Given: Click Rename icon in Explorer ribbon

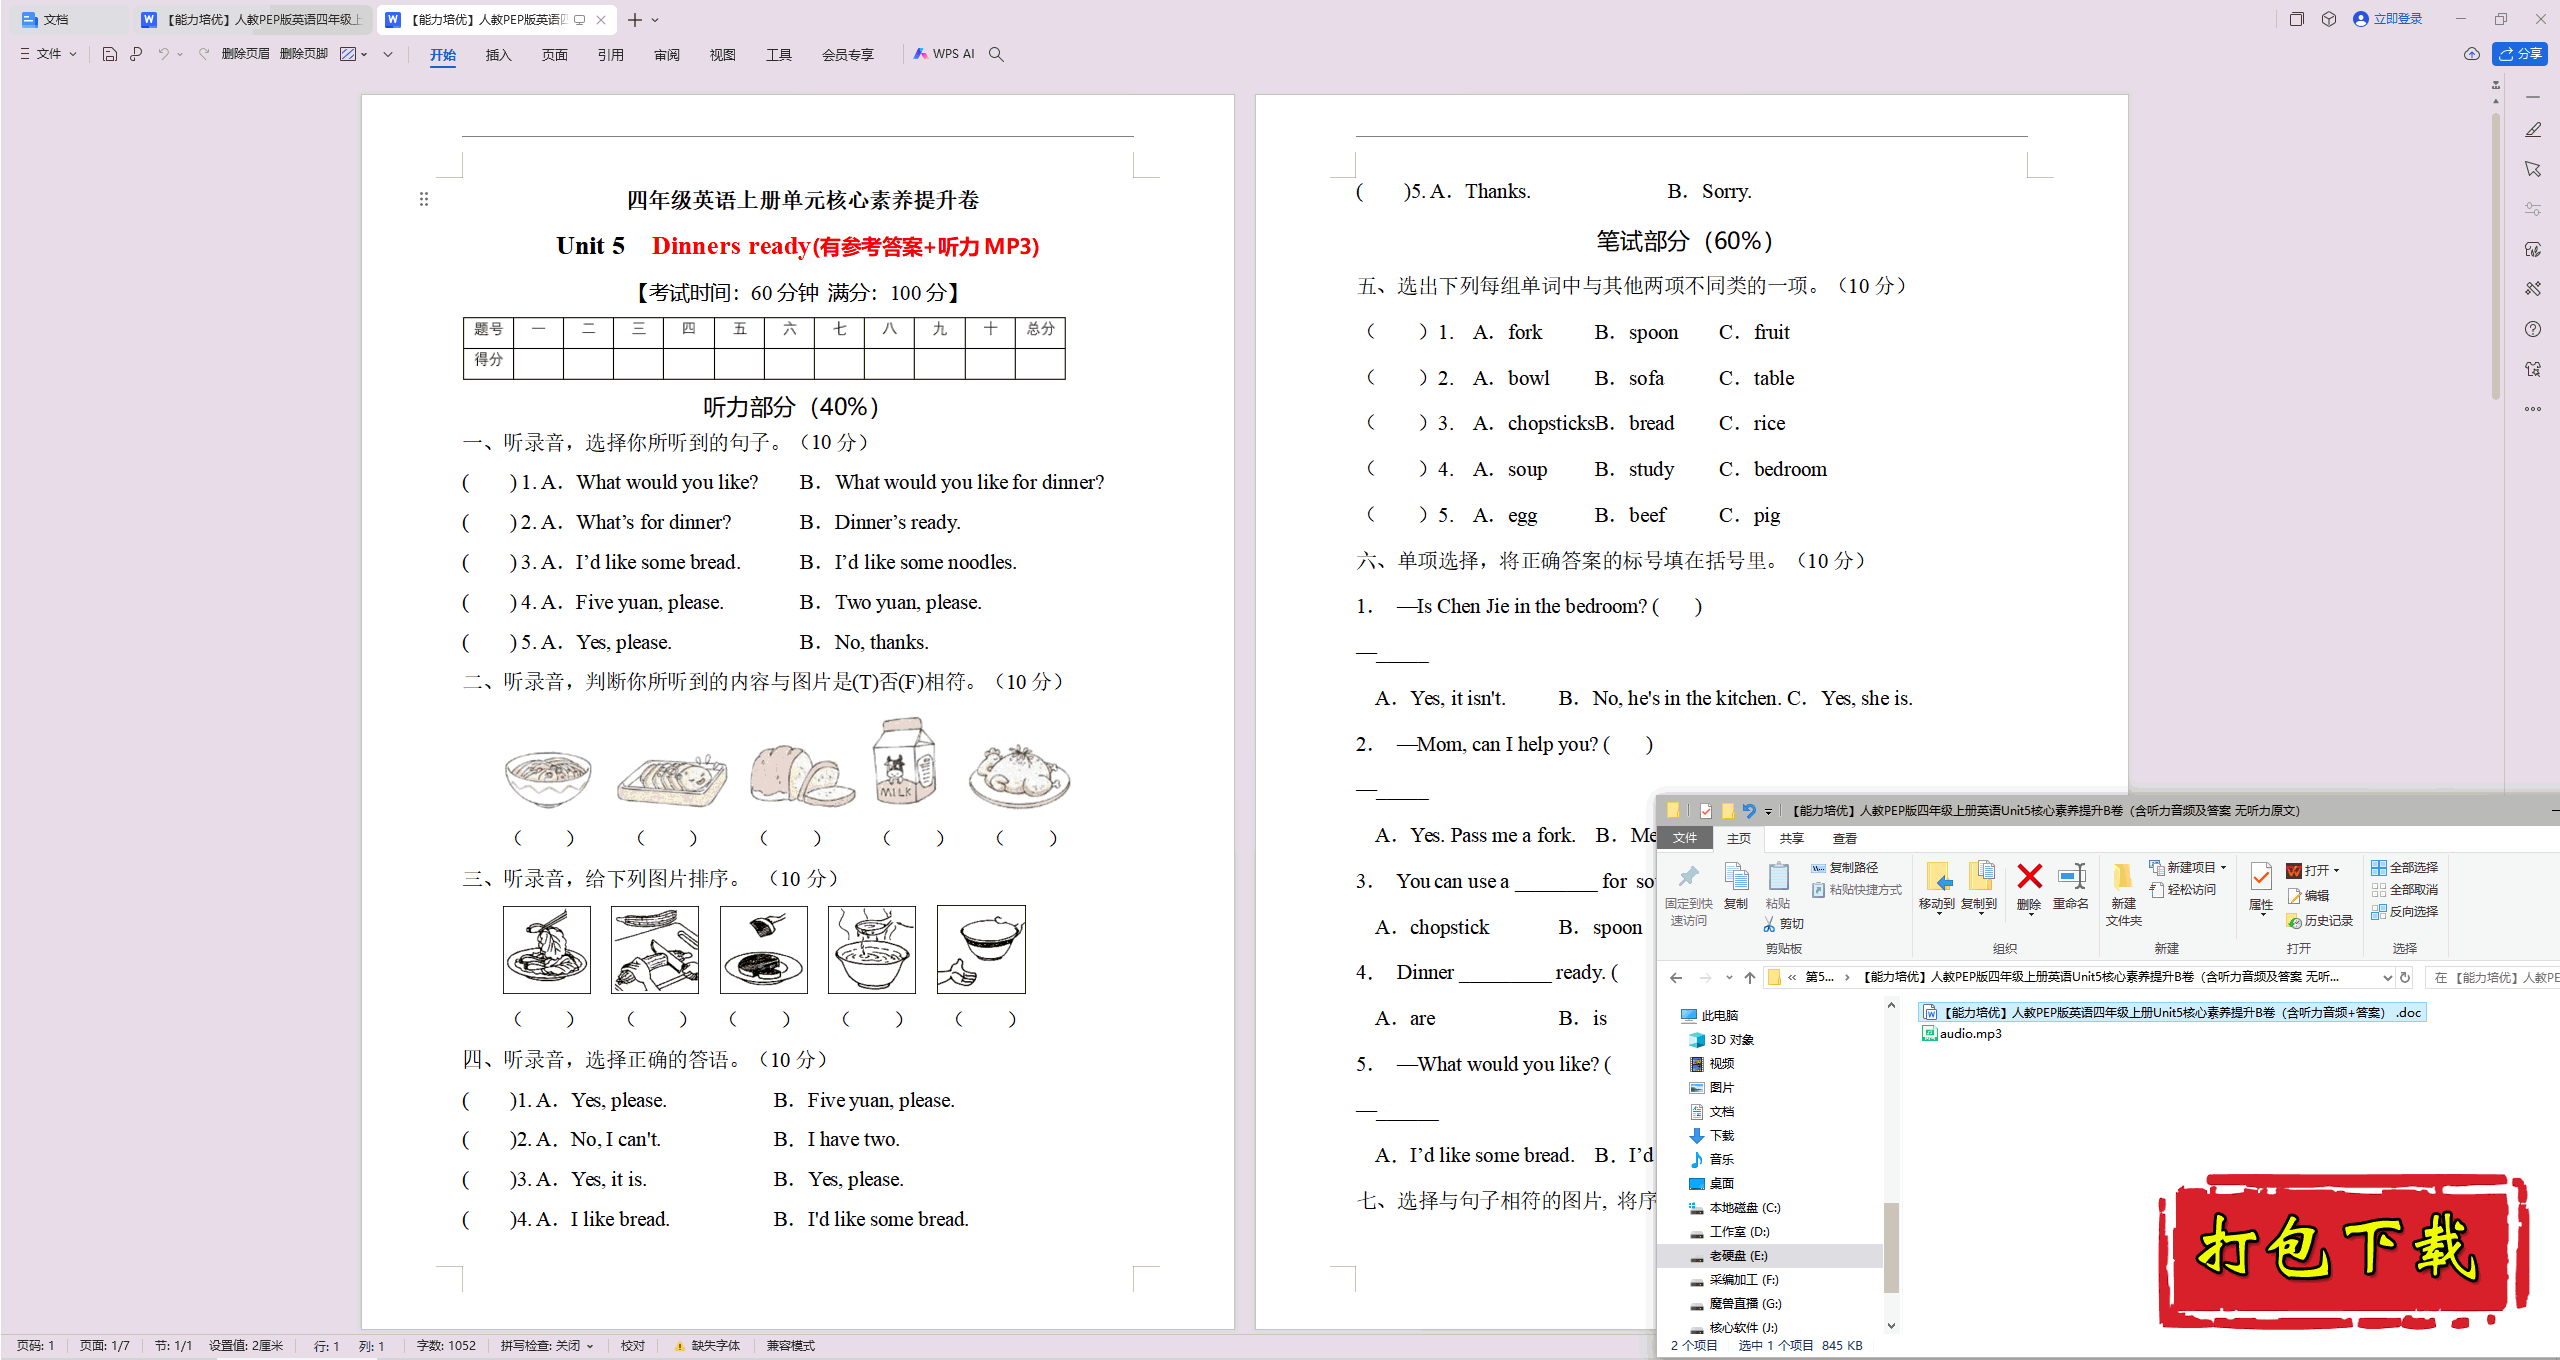Looking at the screenshot, I should 2071,887.
